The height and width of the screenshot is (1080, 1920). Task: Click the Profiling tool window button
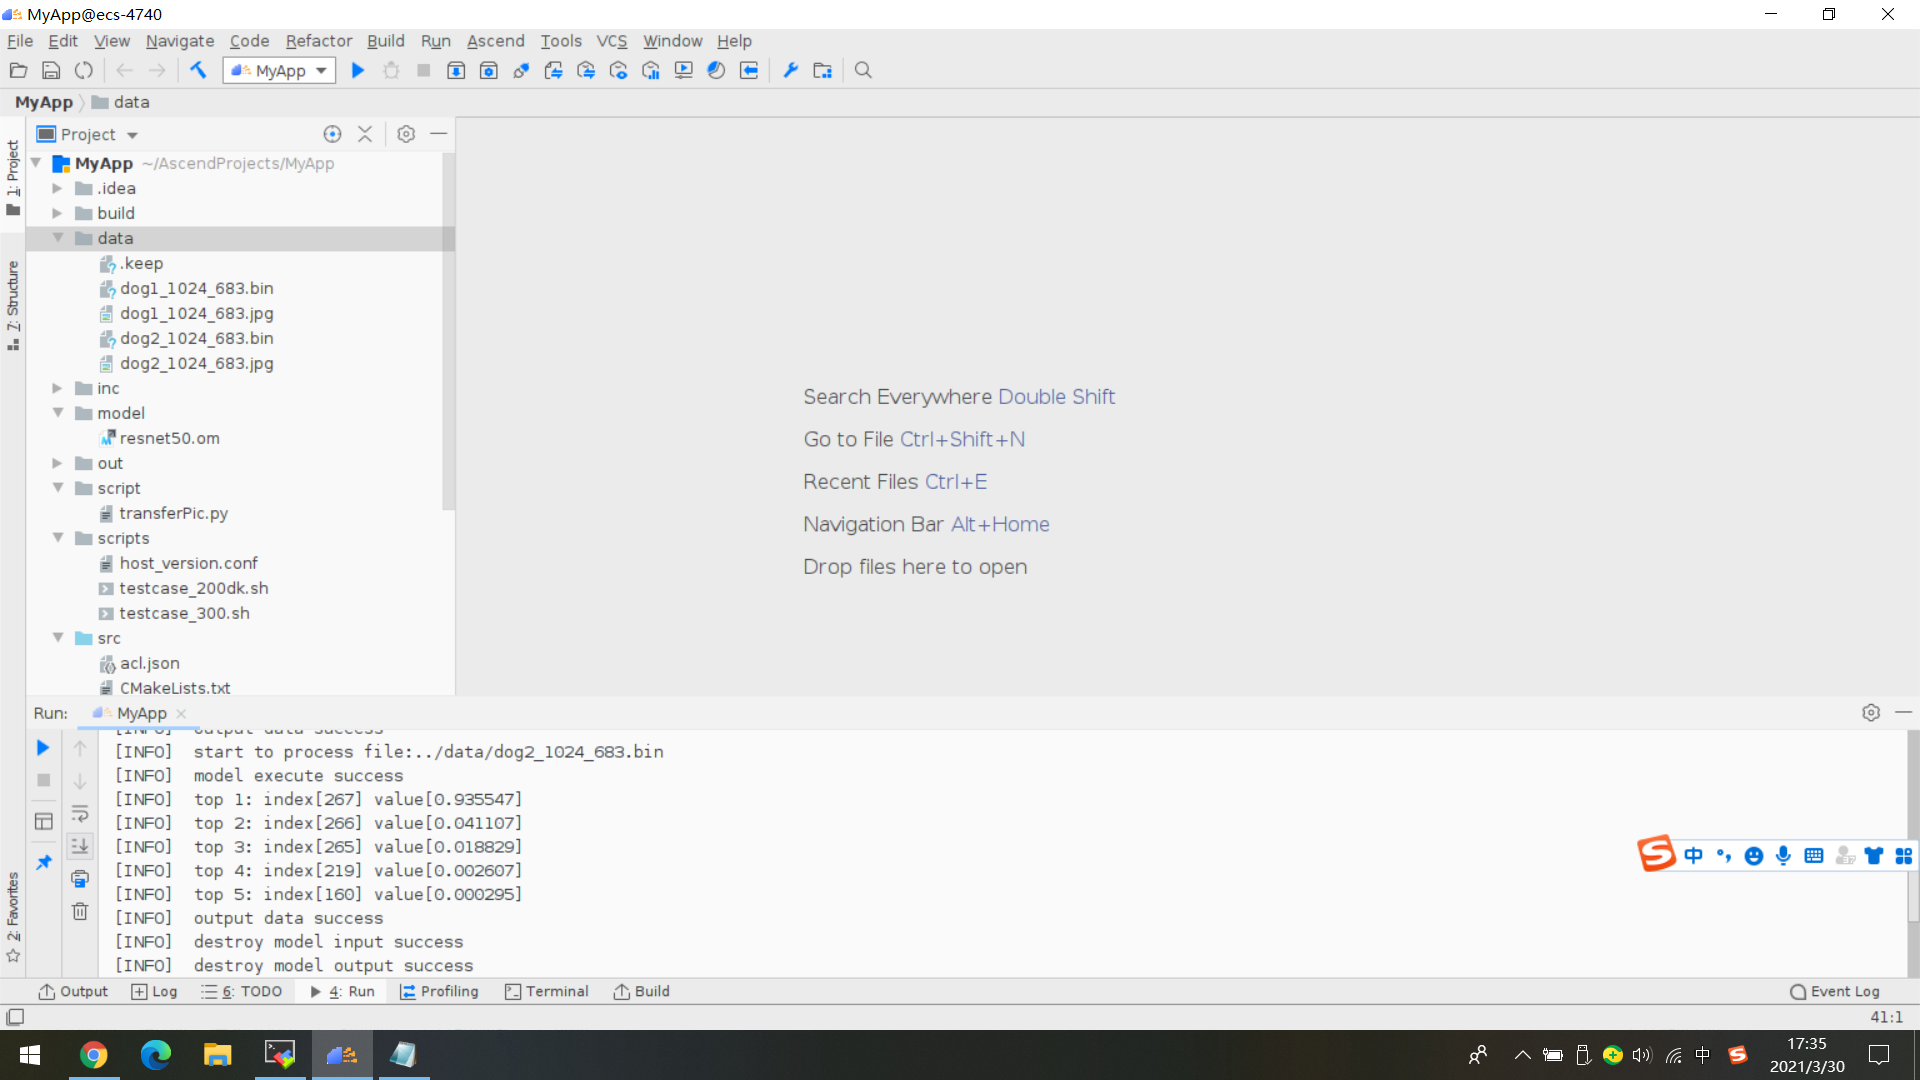pyautogui.click(x=439, y=991)
